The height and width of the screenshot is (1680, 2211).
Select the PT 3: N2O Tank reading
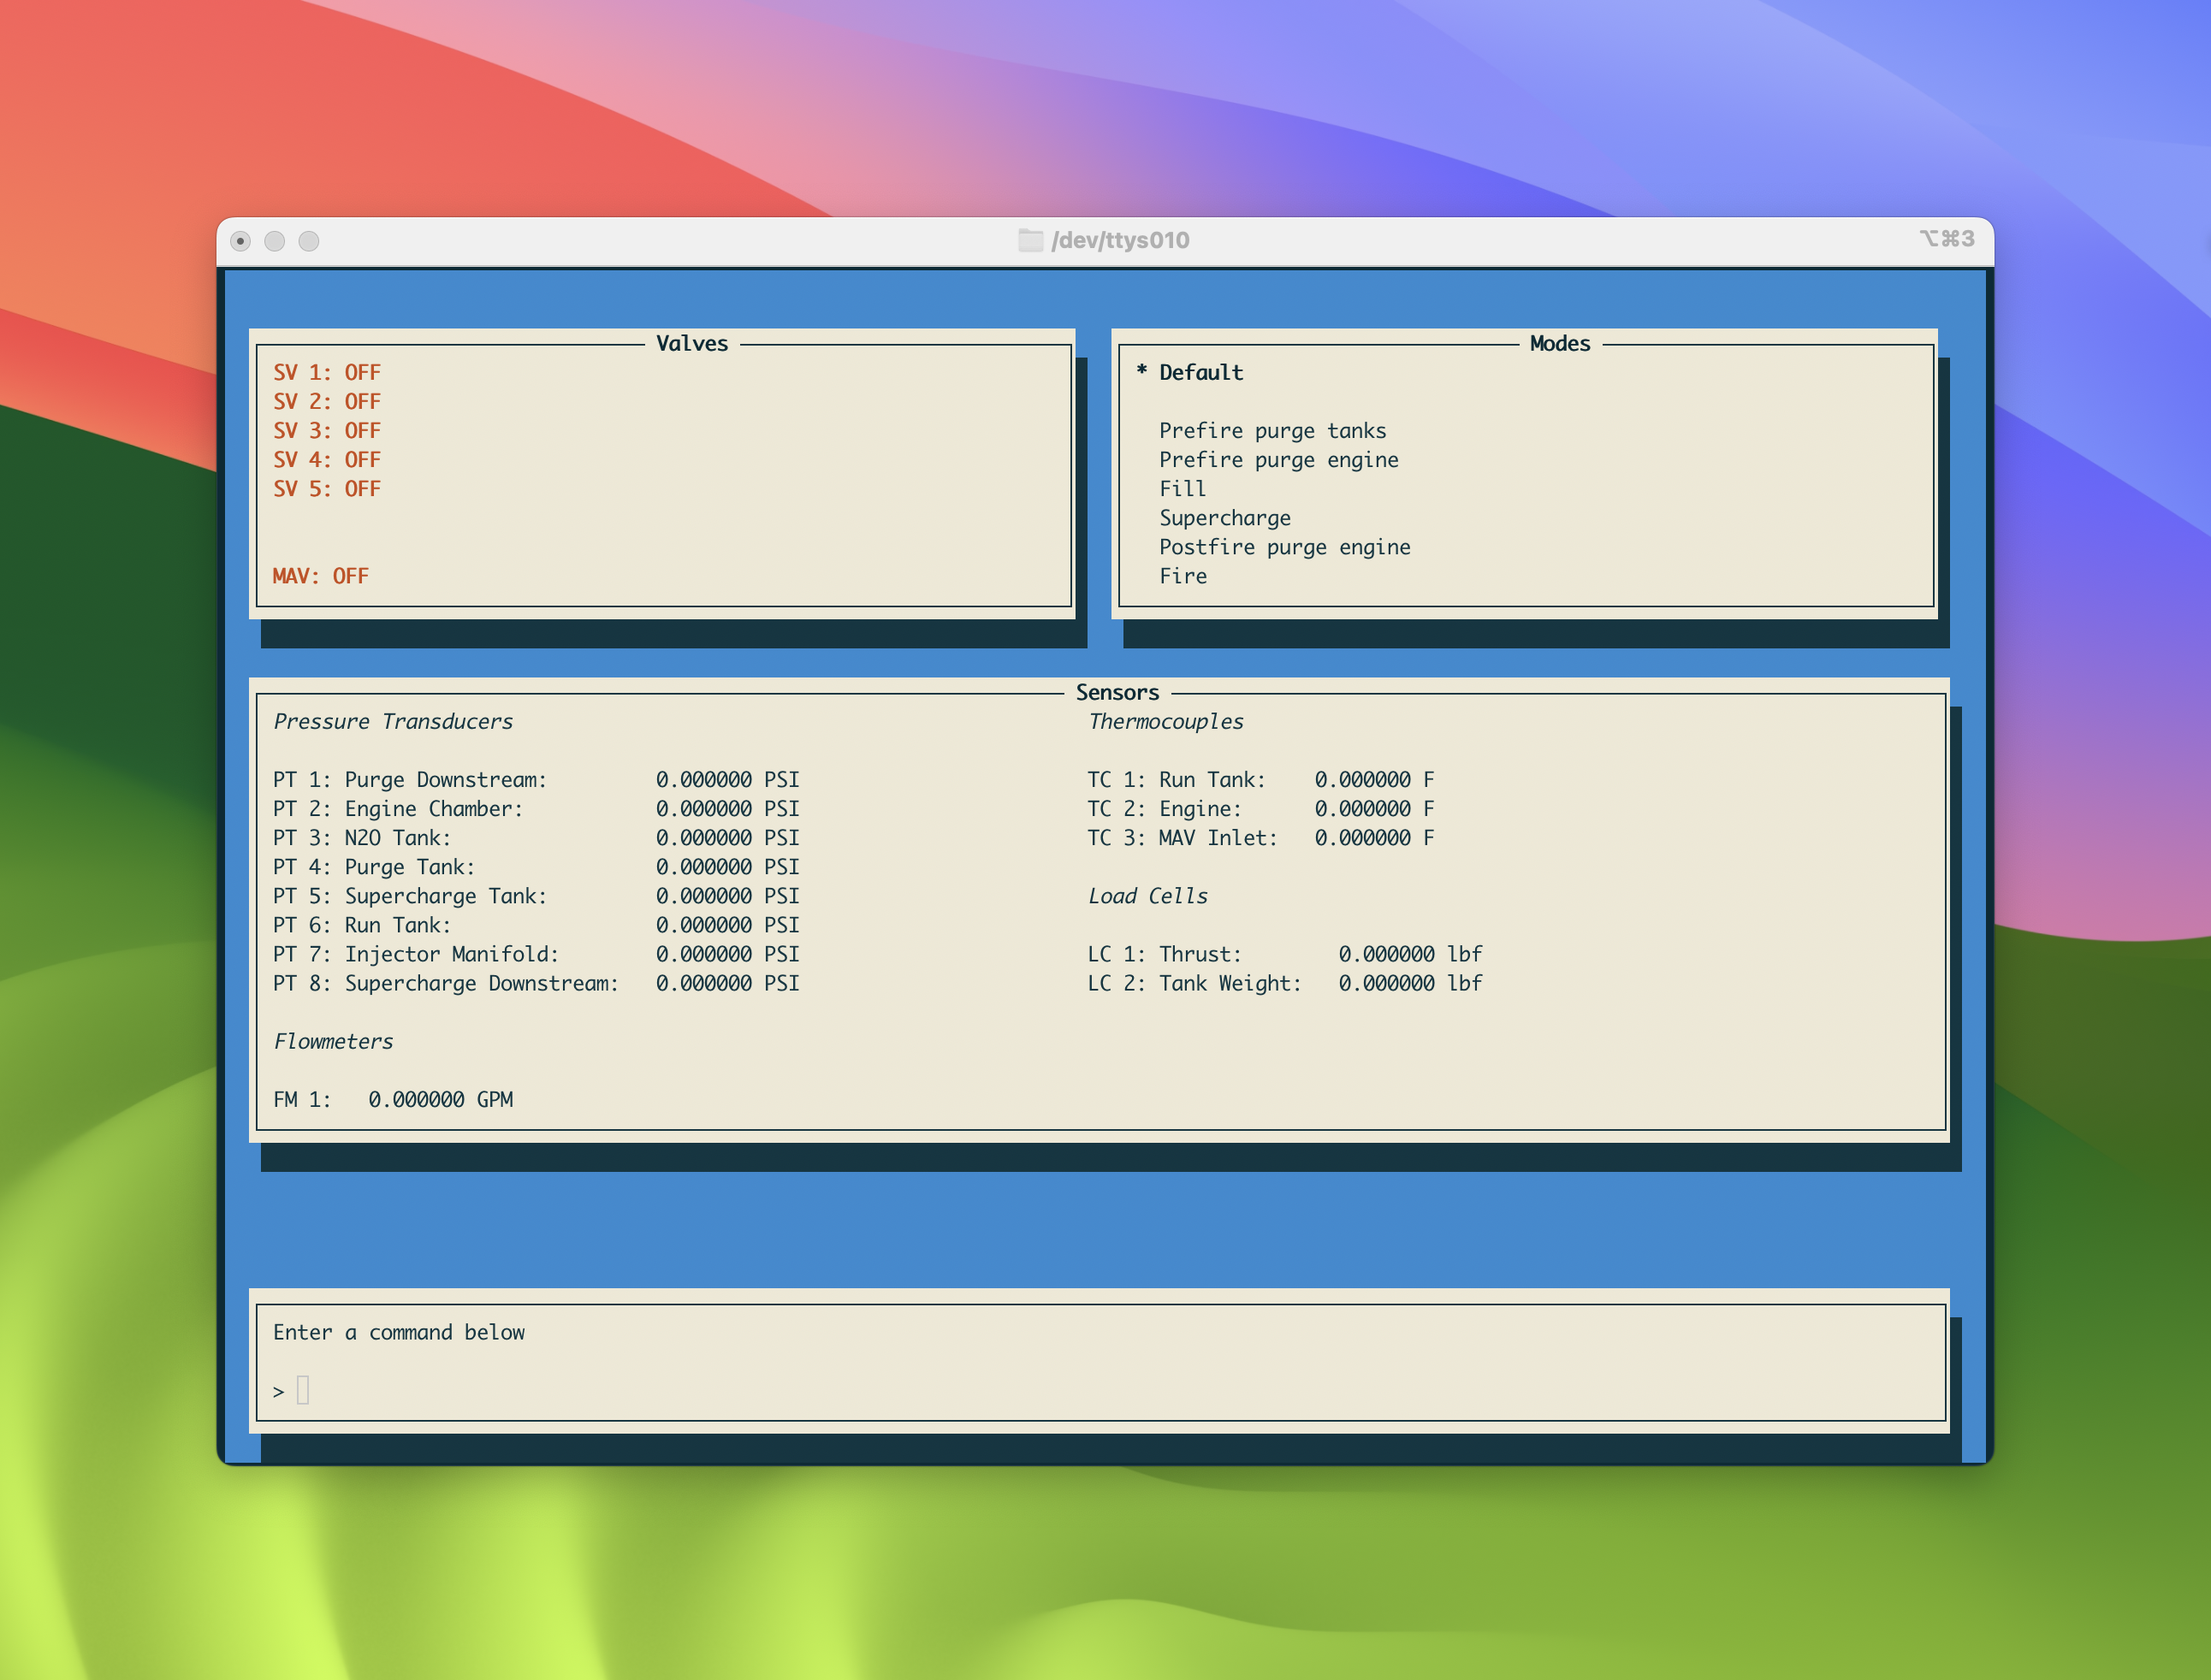pyautogui.click(x=536, y=838)
